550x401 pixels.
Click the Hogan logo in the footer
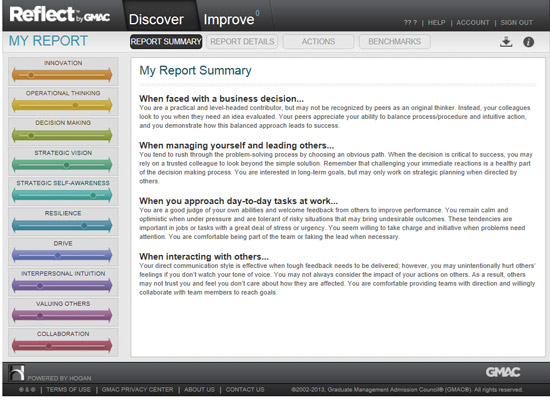pyautogui.click(x=16, y=373)
